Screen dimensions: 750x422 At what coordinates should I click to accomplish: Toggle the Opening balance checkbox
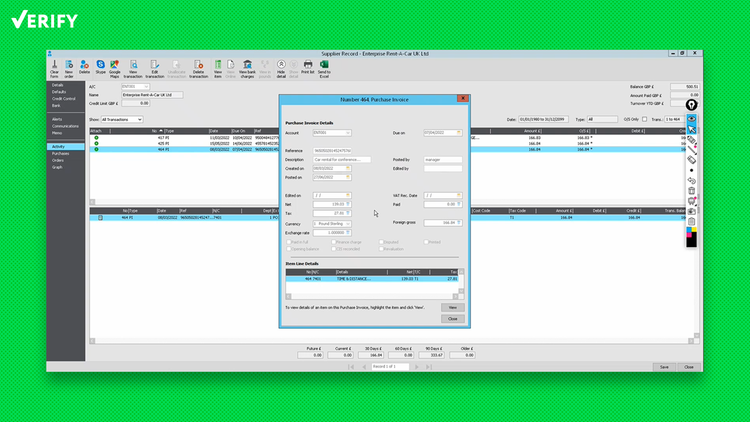coord(288,249)
